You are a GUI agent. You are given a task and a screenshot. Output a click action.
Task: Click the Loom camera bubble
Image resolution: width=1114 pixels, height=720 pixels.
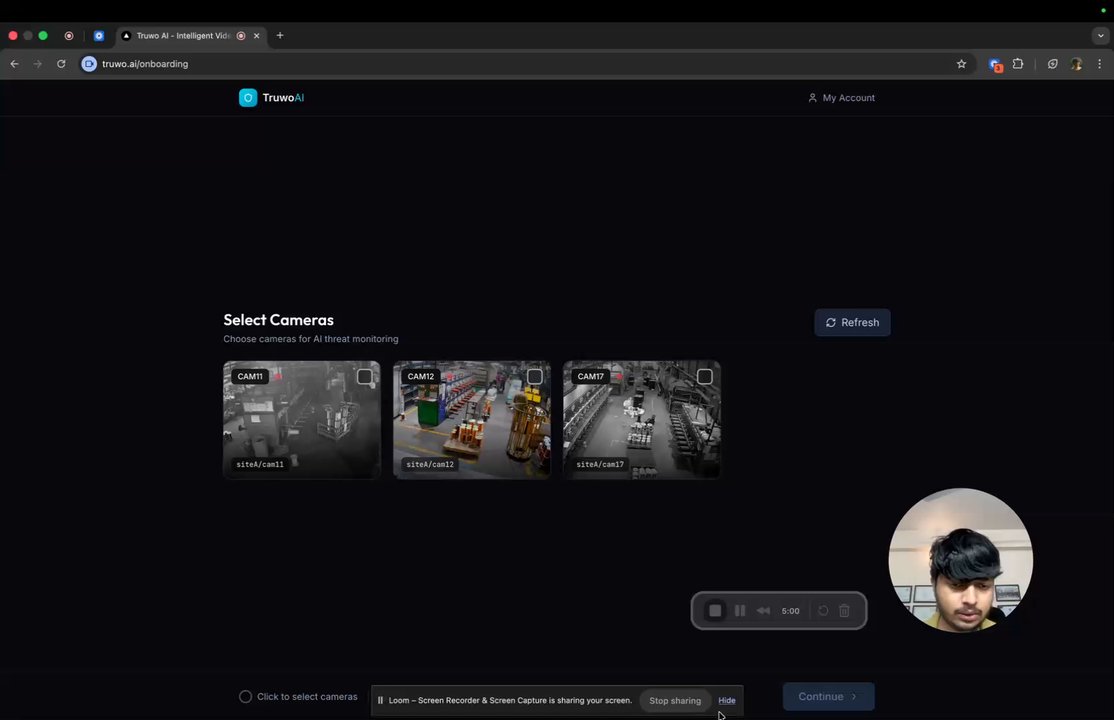[x=961, y=560]
